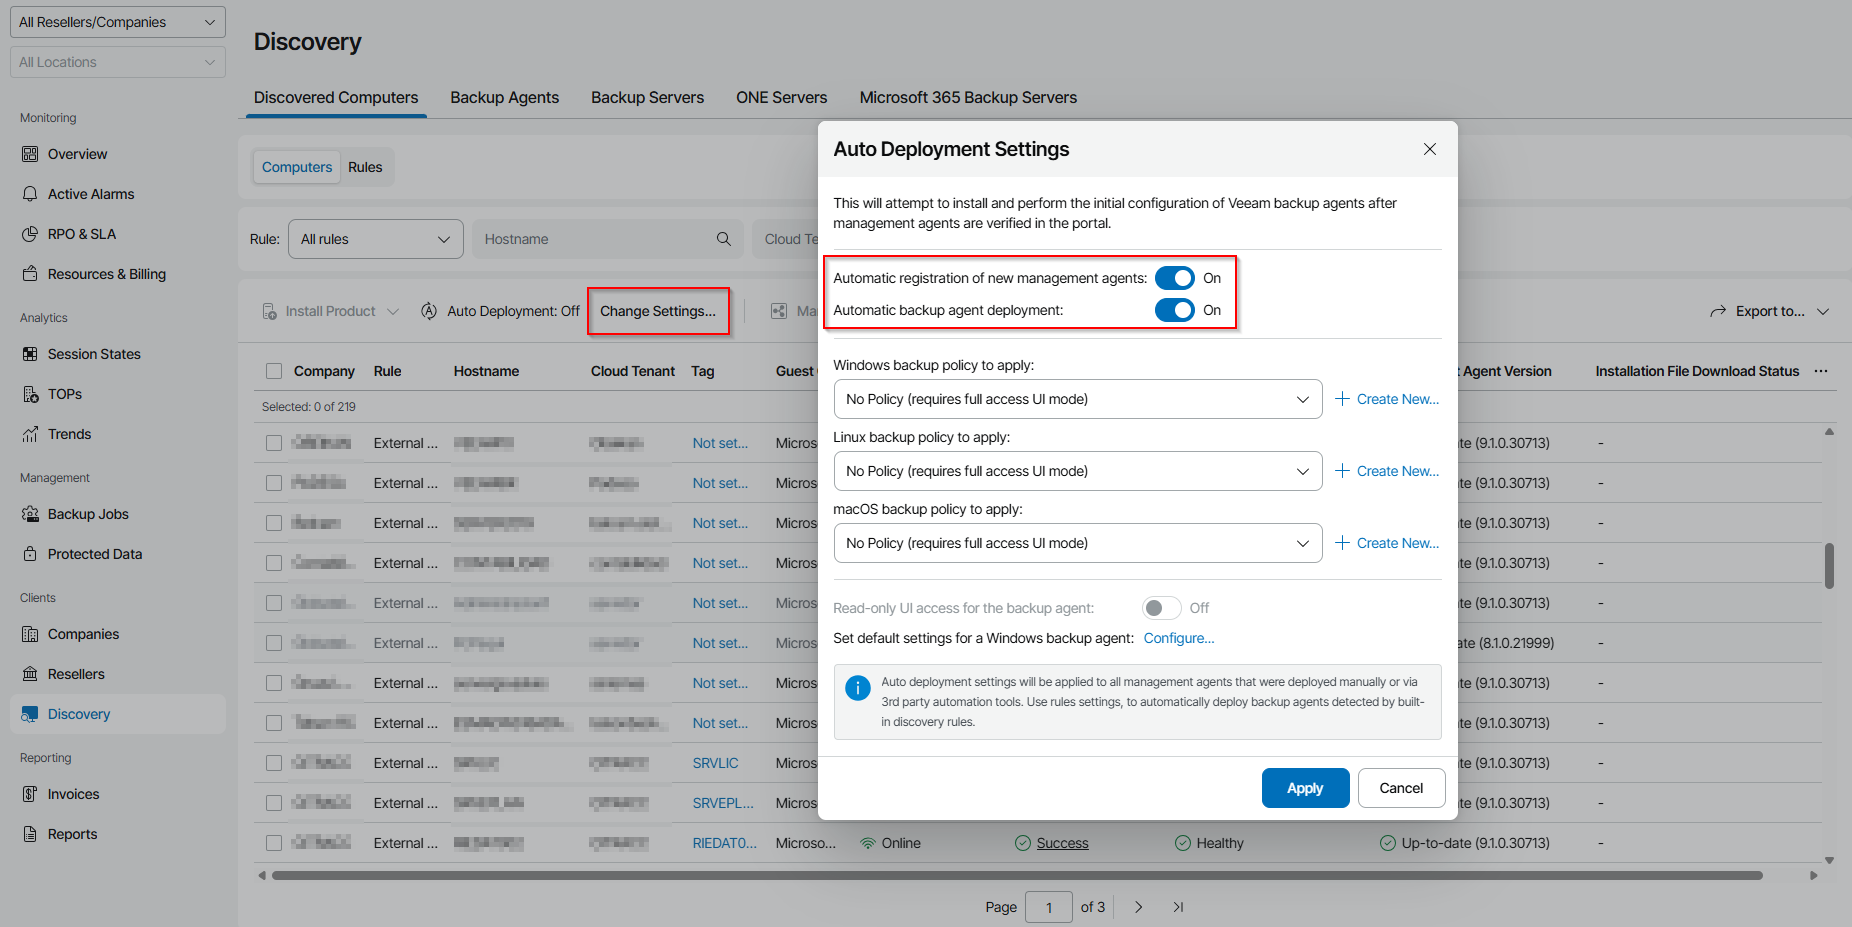This screenshot has width=1852, height=927.
Task: Go to next page arrow
Action: (x=1138, y=907)
